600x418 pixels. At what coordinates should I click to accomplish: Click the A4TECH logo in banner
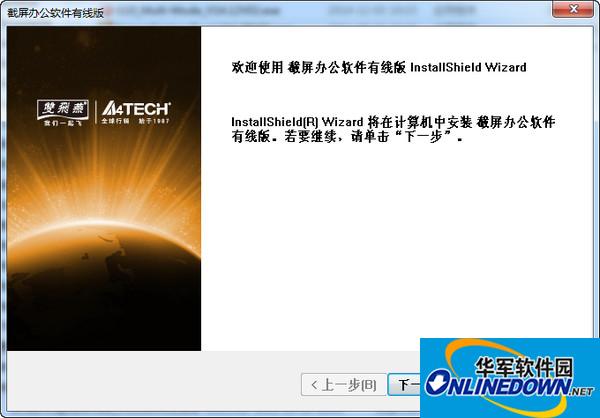point(136,113)
